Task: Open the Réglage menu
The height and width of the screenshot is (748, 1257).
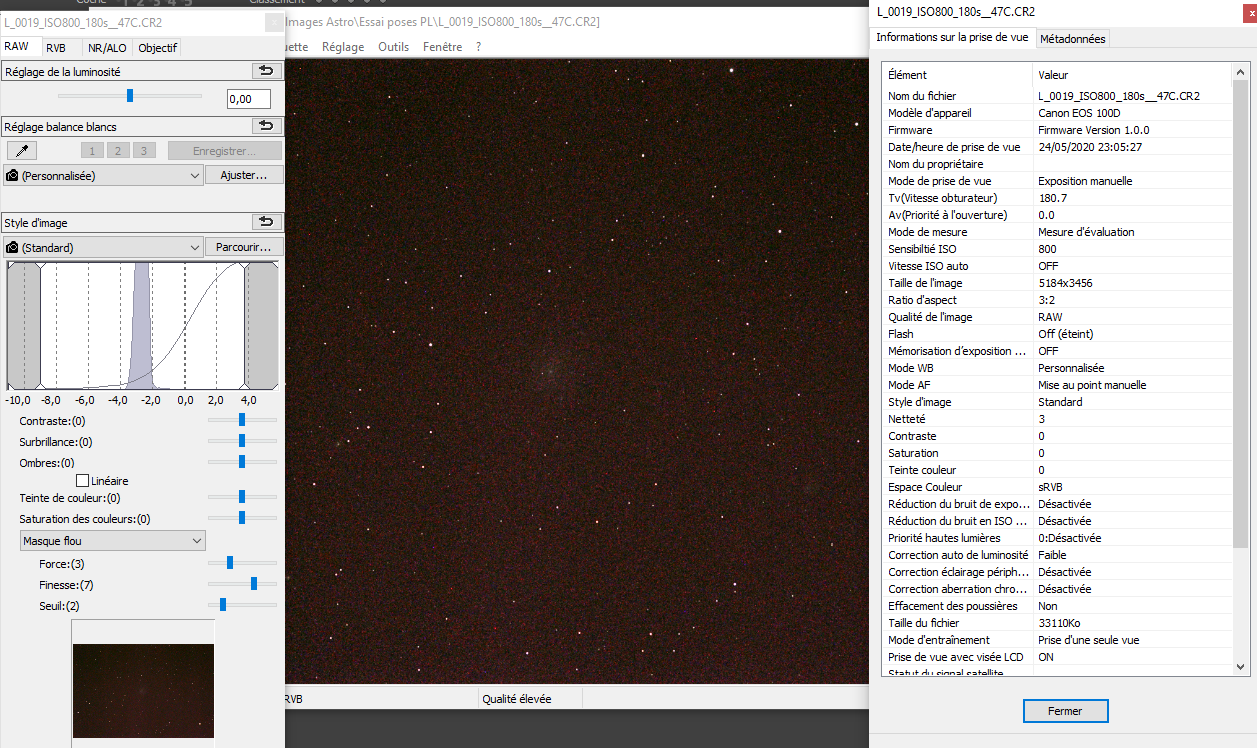Action: pyautogui.click(x=343, y=46)
